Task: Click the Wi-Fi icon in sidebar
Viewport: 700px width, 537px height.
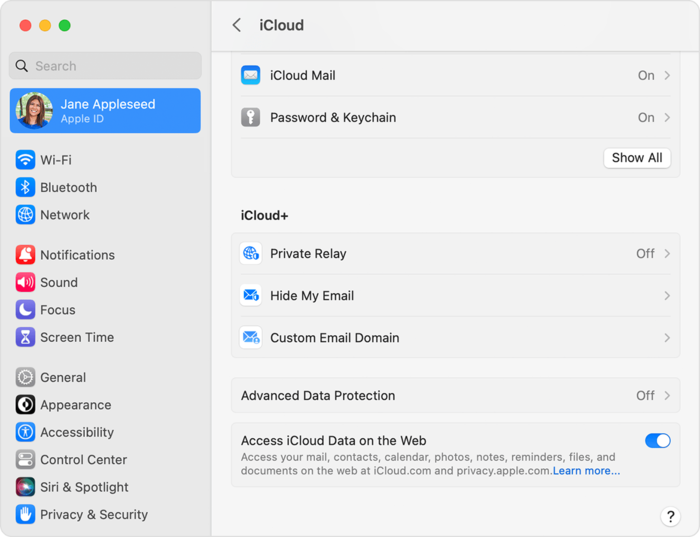Action: [25, 160]
